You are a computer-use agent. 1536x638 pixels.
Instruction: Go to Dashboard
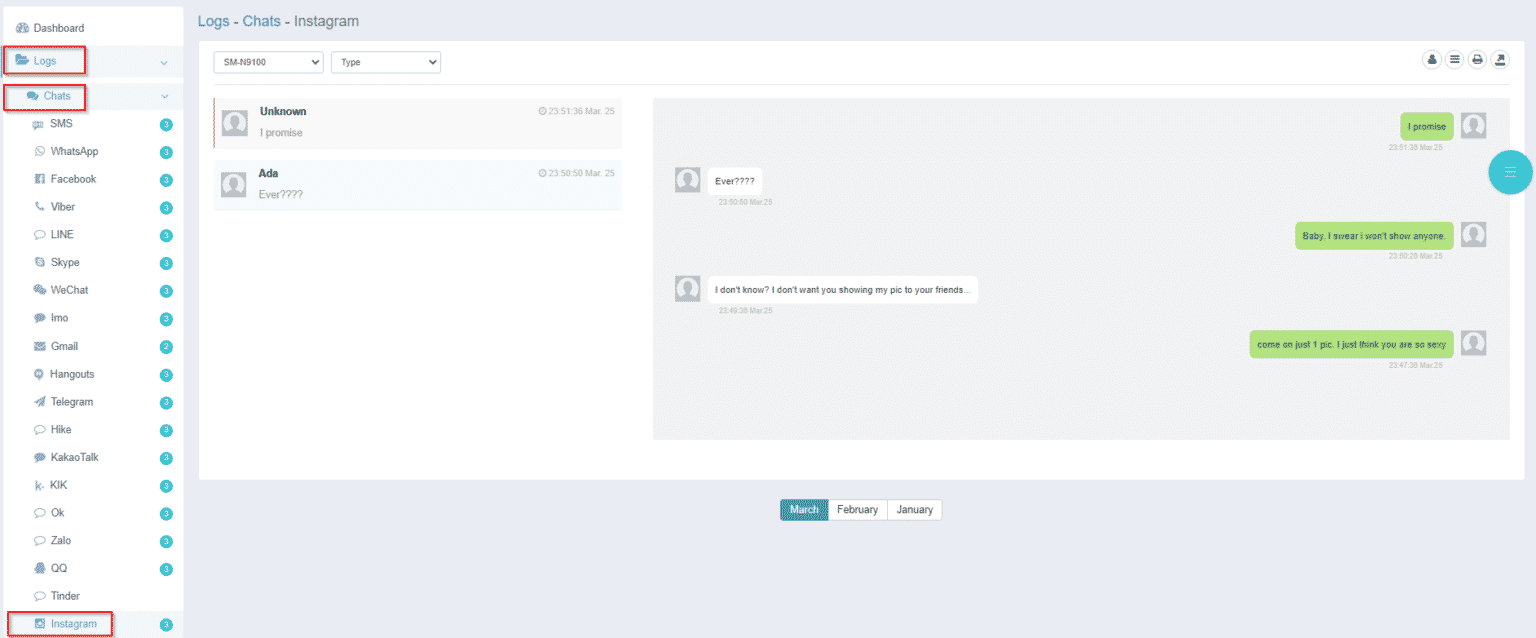[x=58, y=28]
